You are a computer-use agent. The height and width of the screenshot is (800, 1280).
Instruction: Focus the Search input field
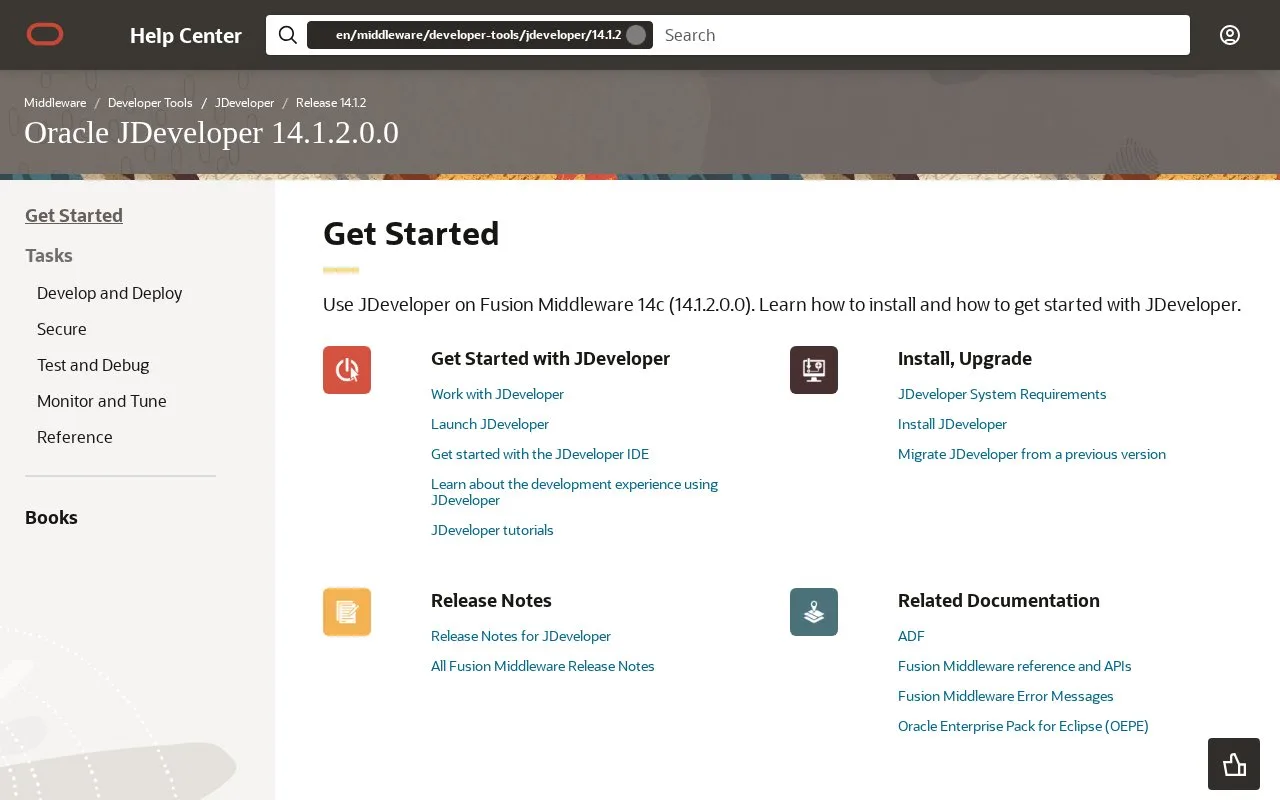click(922, 35)
